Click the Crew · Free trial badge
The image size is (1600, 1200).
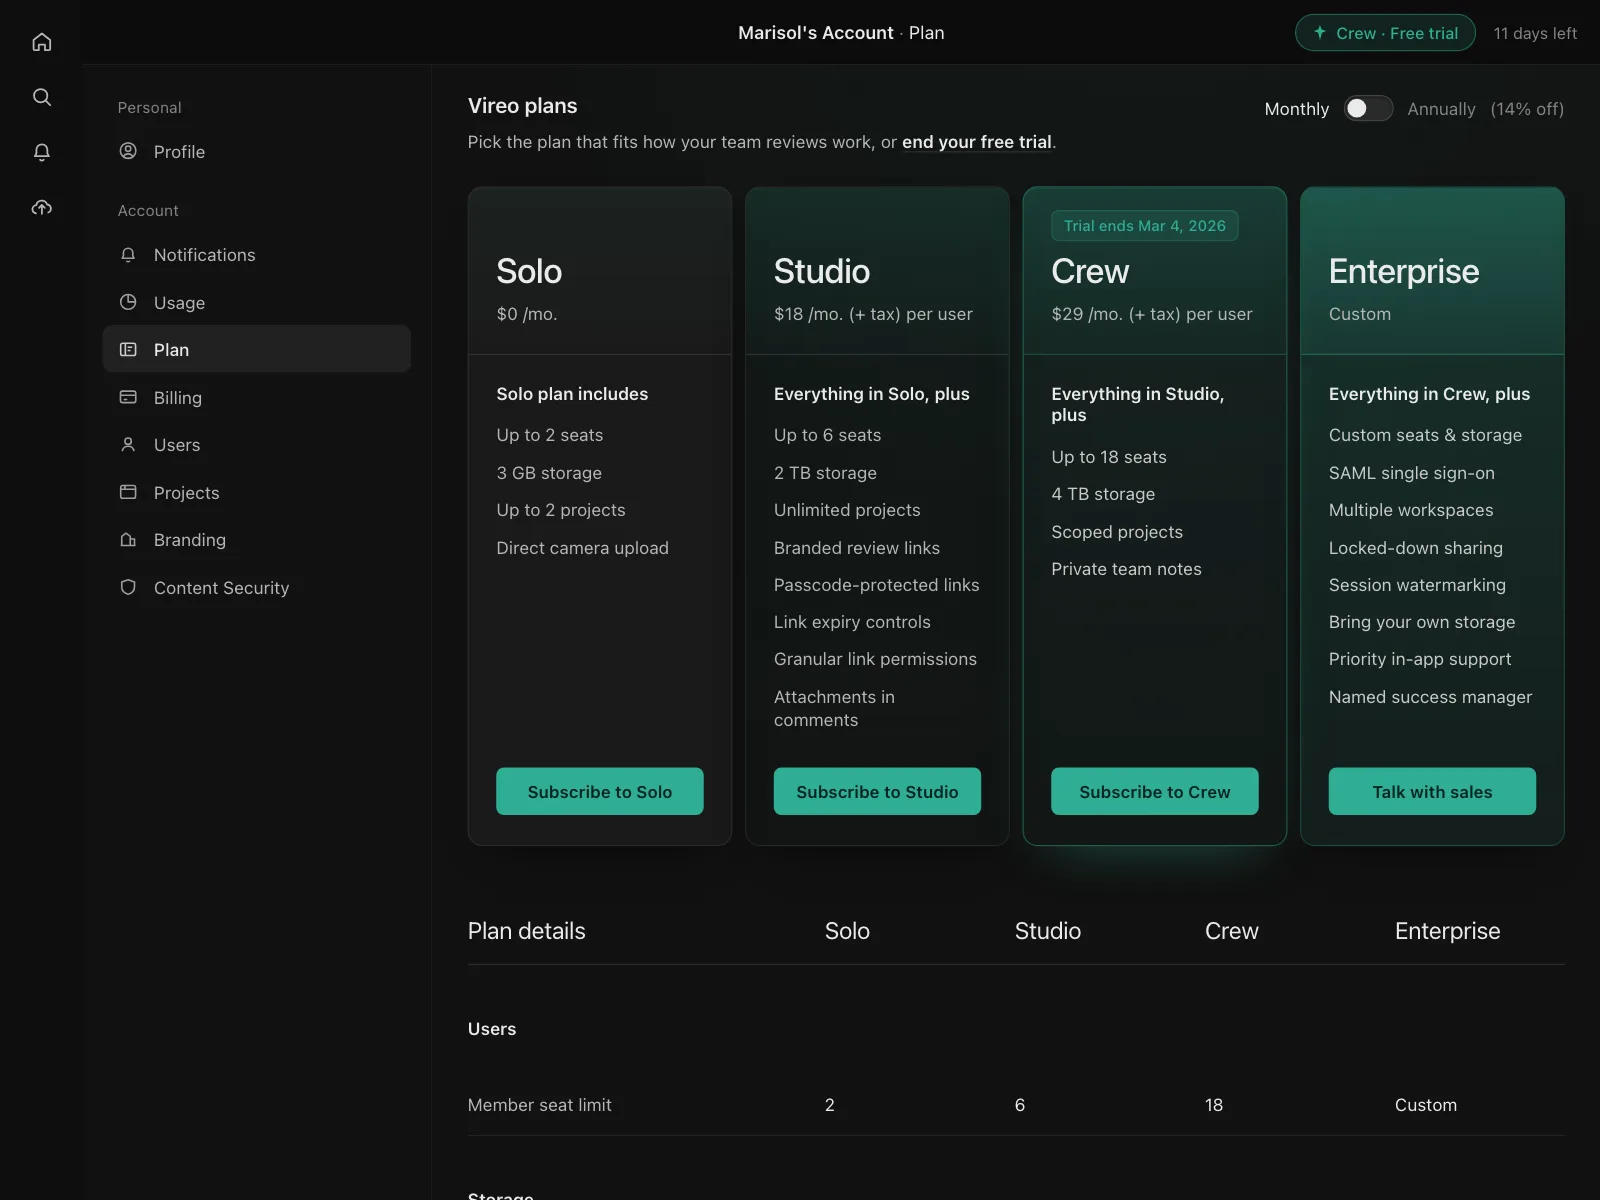(x=1385, y=33)
